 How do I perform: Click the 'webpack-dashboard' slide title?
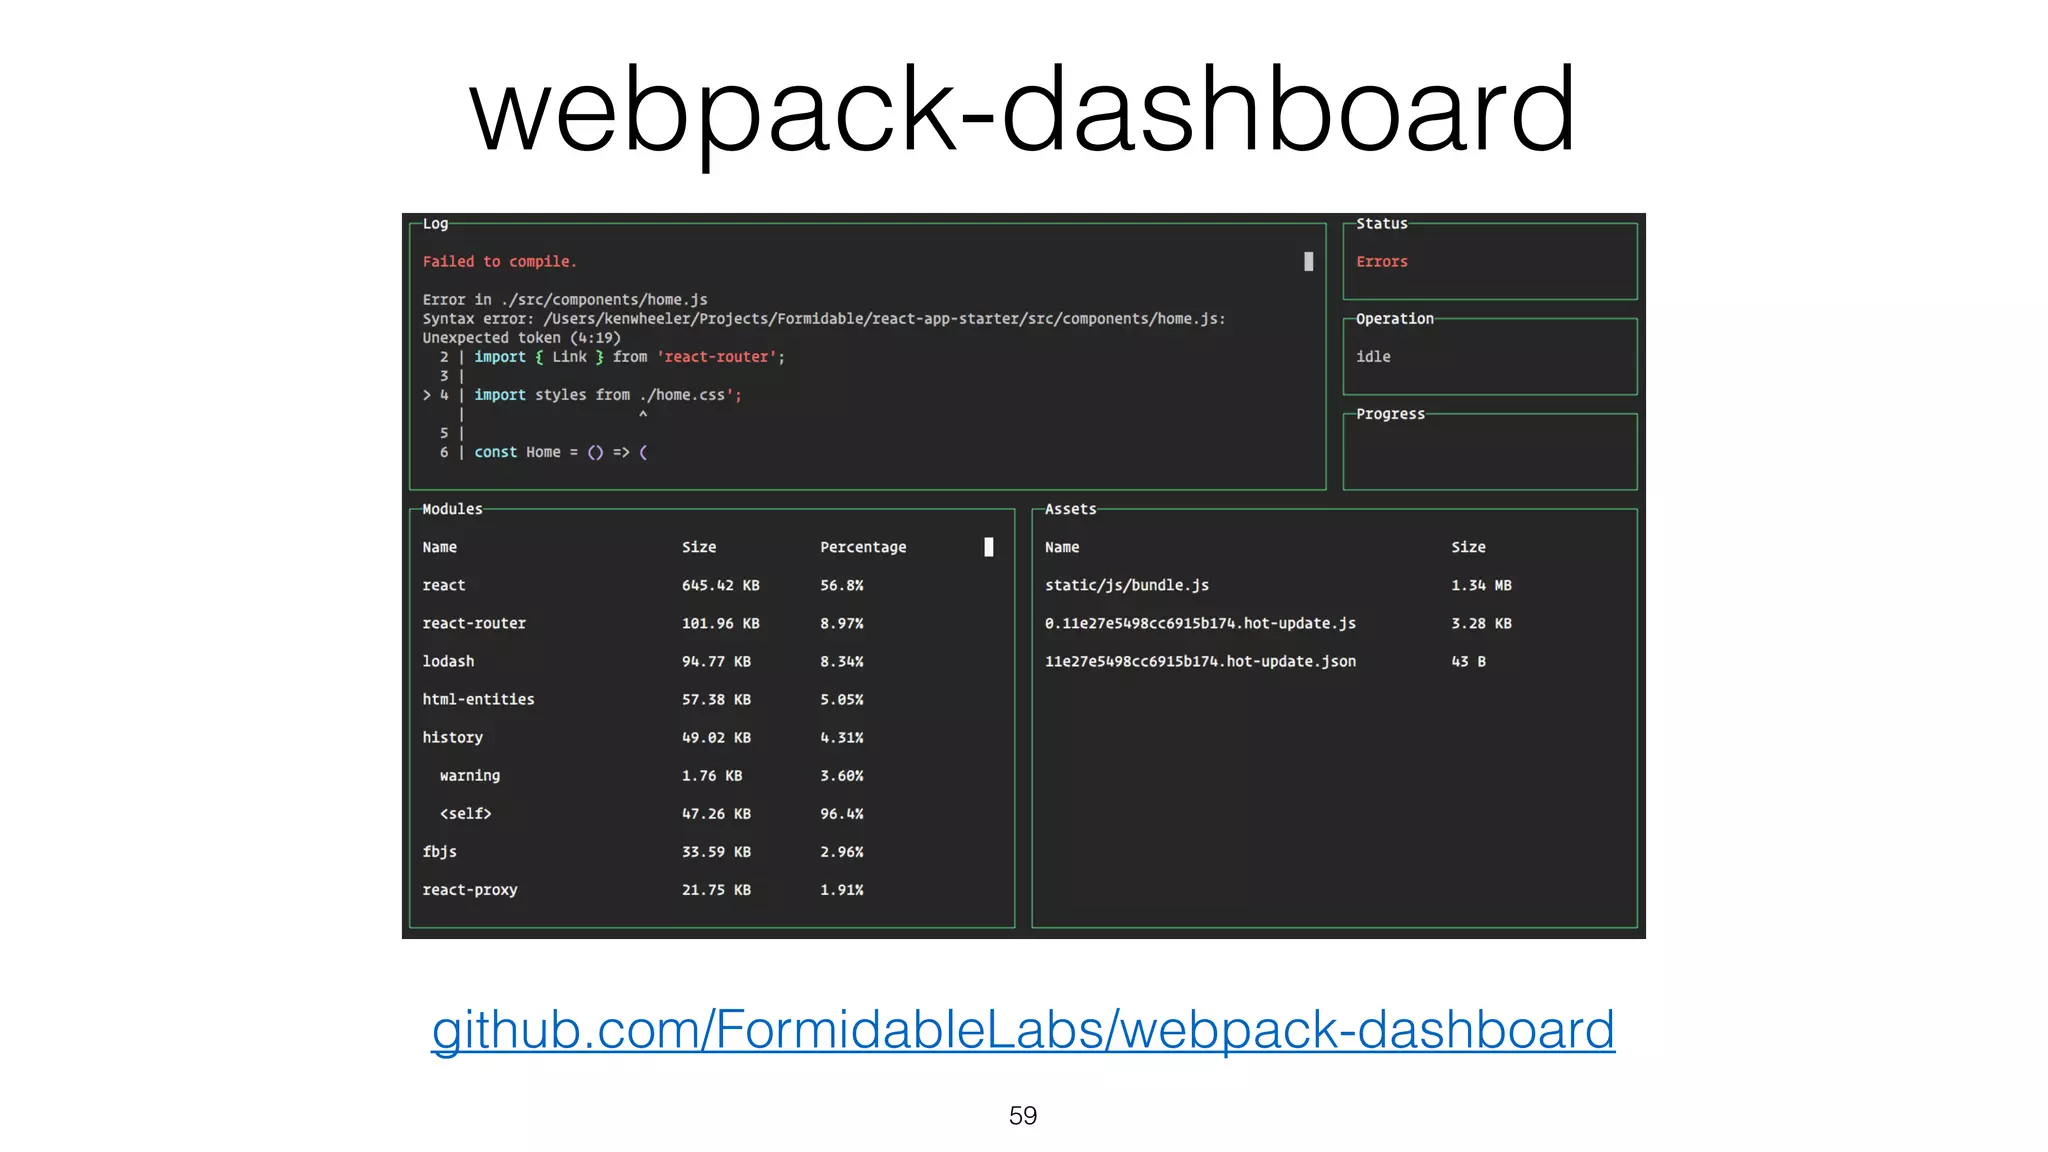(1023, 110)
